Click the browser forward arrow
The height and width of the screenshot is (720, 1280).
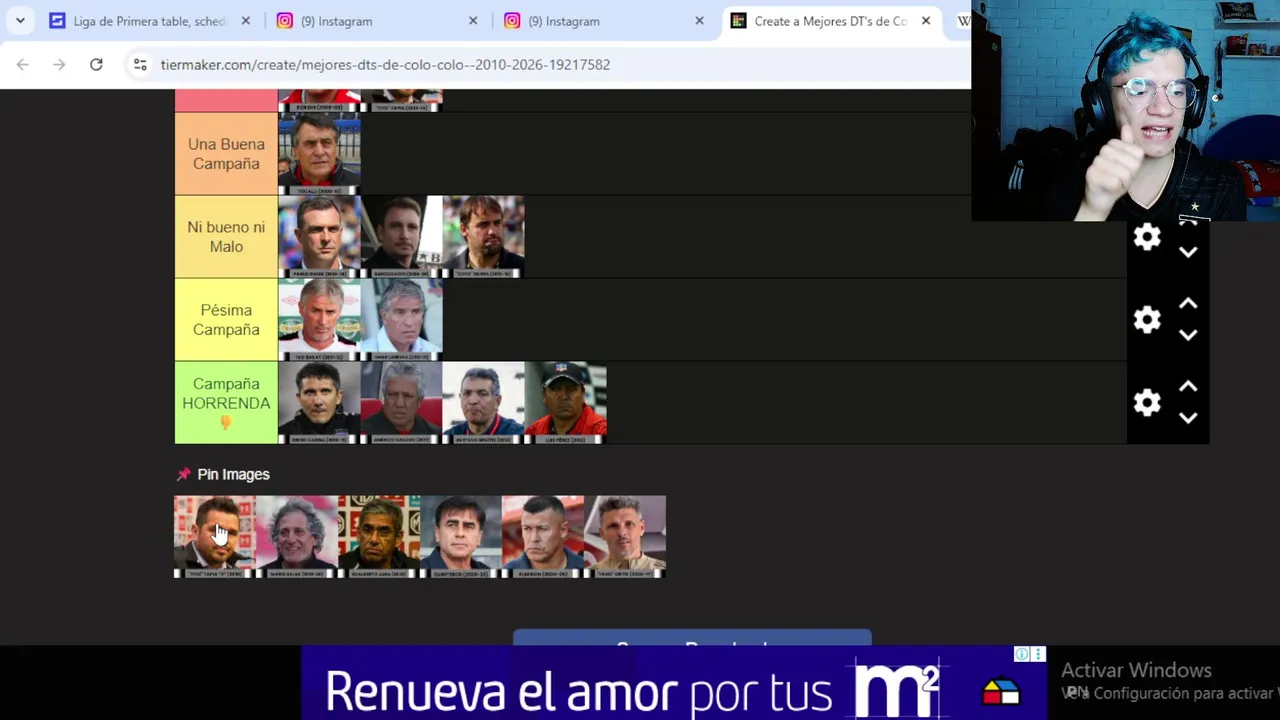(59, 64)
